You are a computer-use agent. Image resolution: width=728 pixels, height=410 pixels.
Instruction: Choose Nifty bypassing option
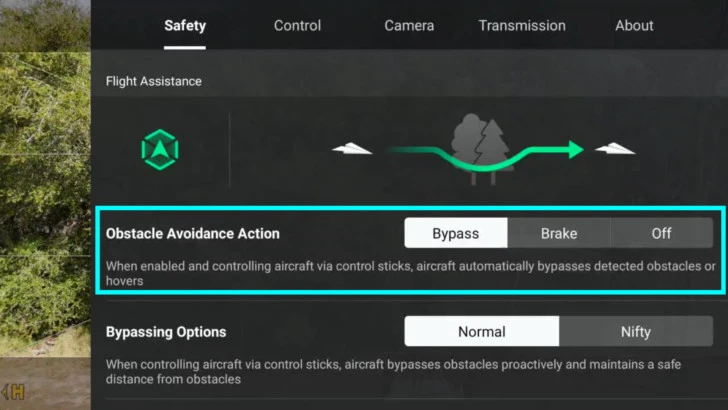pos(636,332)
